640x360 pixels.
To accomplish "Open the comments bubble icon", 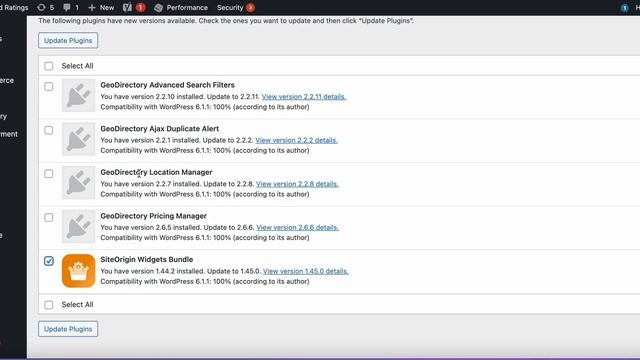I will [x=67, y=7].
